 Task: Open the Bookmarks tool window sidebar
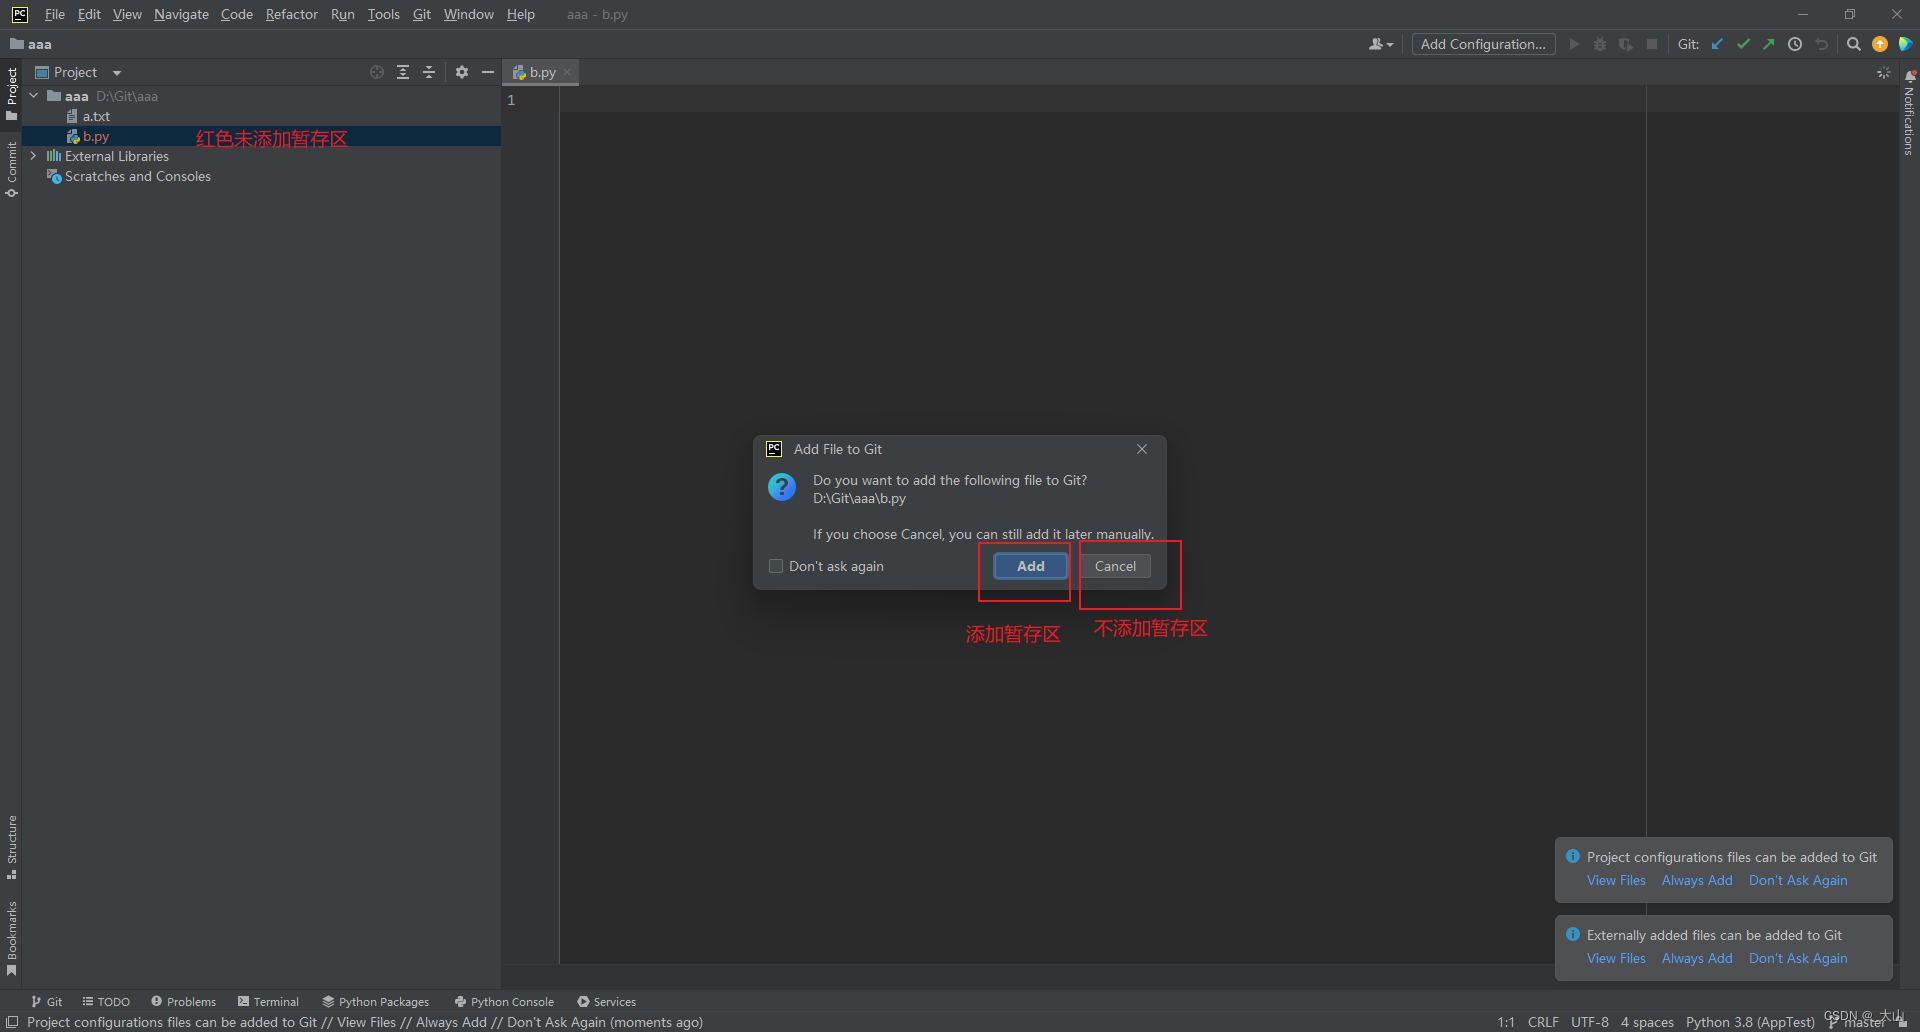(x=12, y=938)
